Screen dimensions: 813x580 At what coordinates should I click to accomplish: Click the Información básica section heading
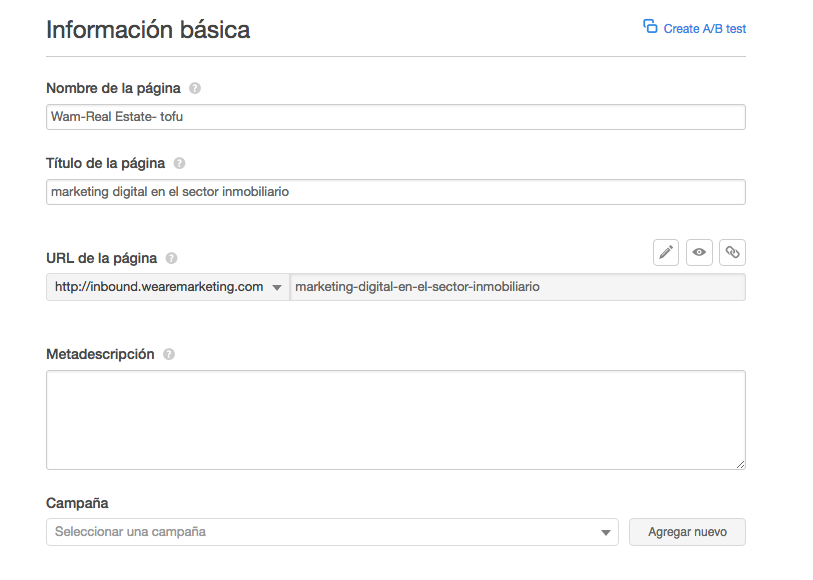tap(148, 30)
